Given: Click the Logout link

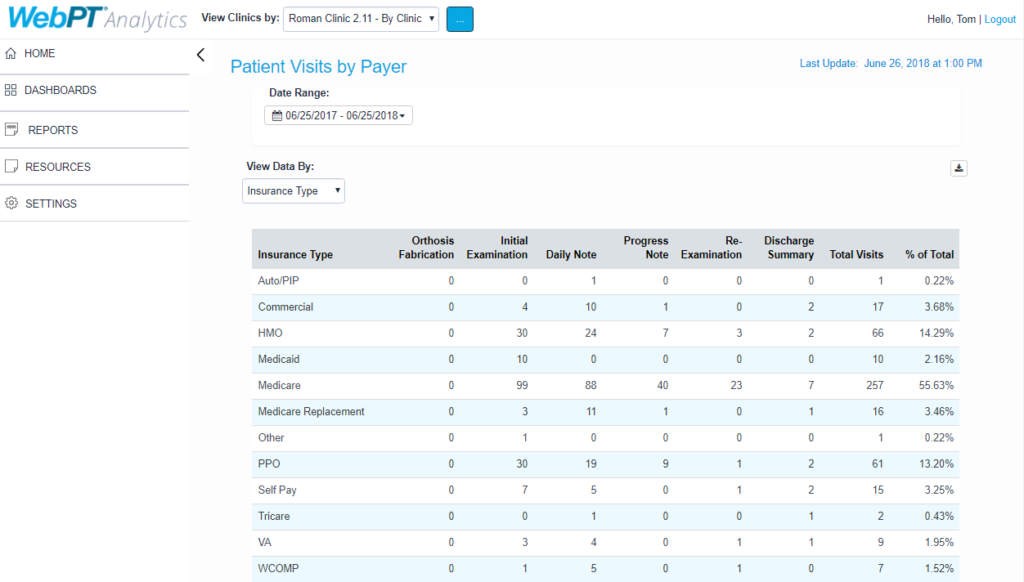Looking at the screenshot, I should 1000,18.
